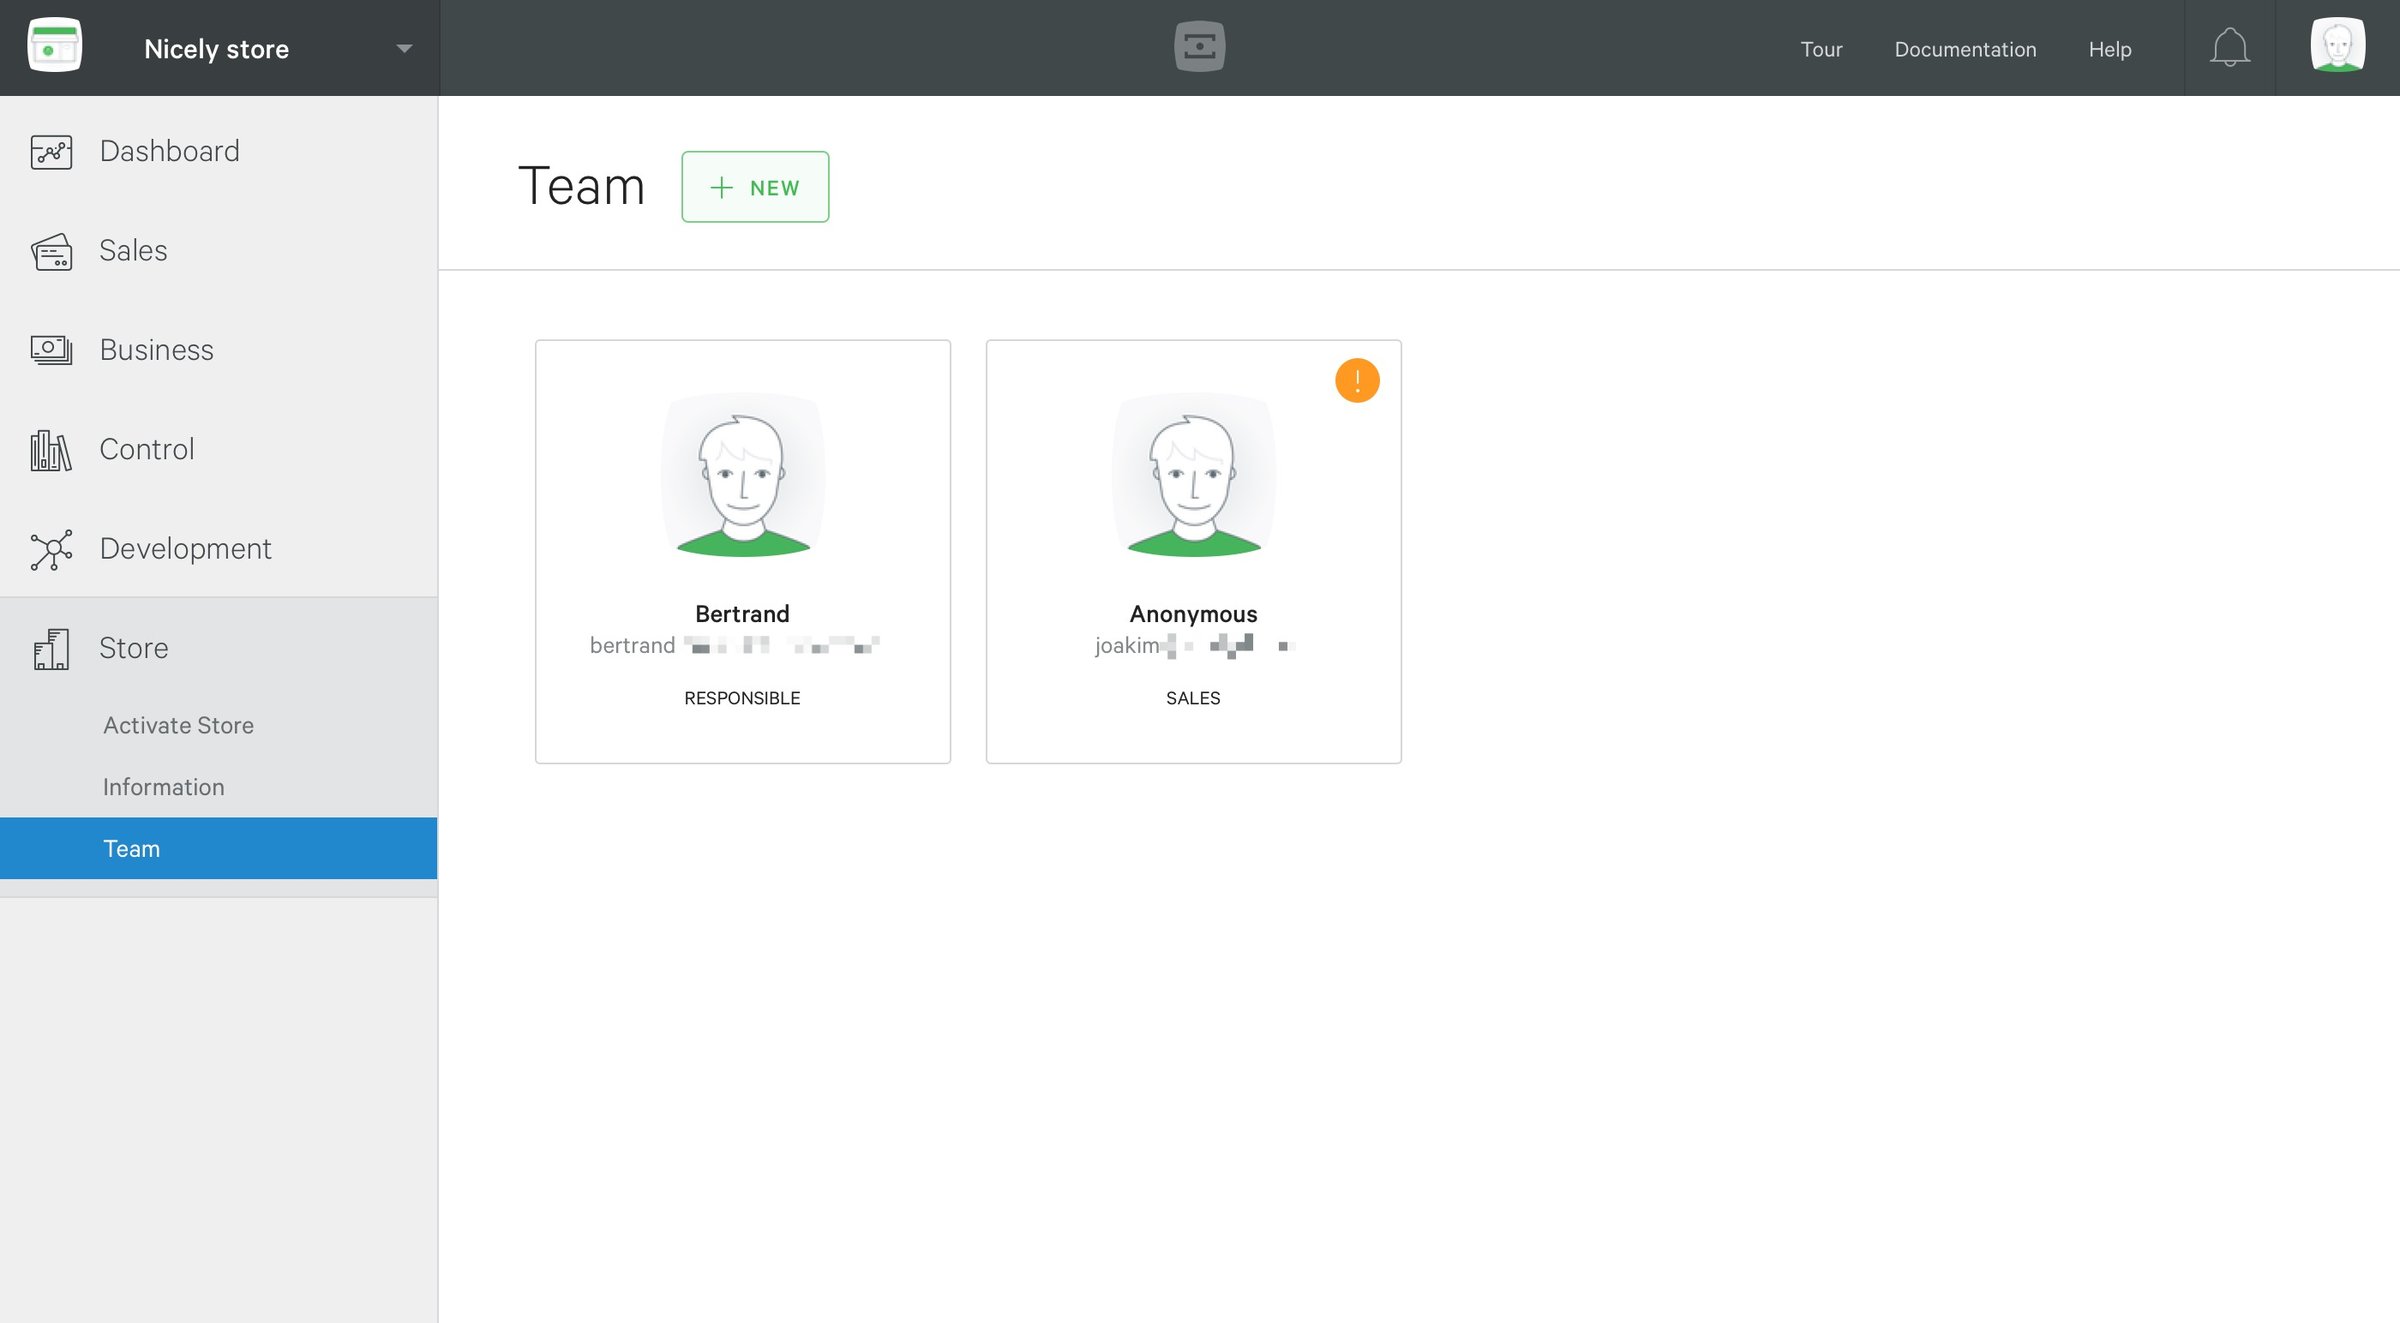Click the Control binders icon
Screen dimensions: 2400x1323
tap(51, 450)
